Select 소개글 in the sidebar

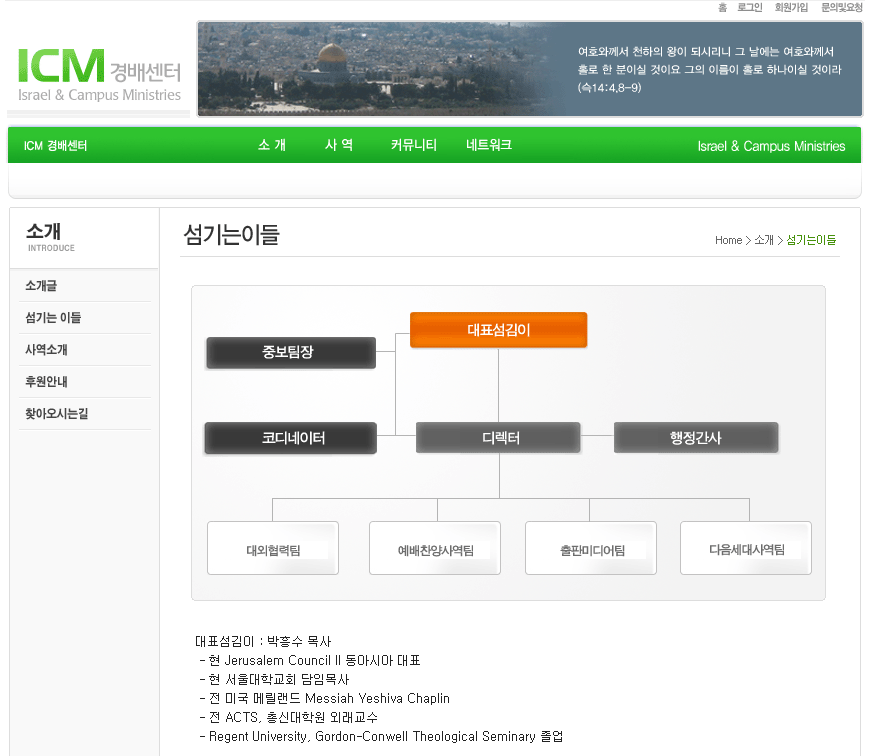pyautogui.click(x=41, y=286)
